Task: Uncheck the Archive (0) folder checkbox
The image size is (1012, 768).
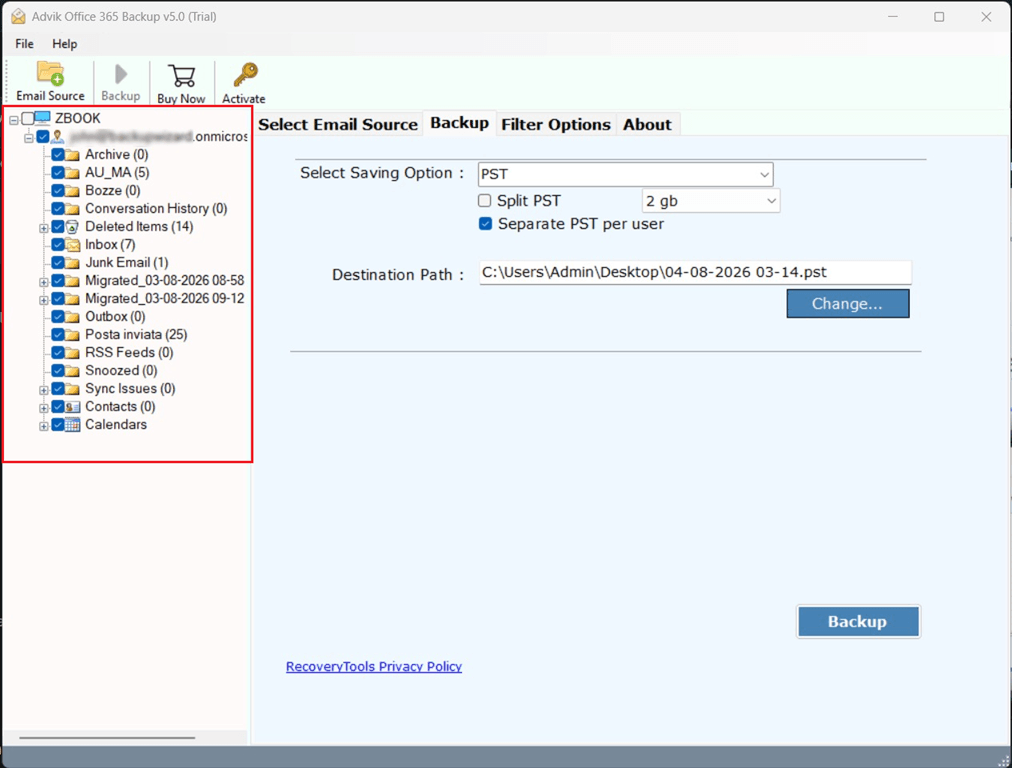Action: coord(57,155)
